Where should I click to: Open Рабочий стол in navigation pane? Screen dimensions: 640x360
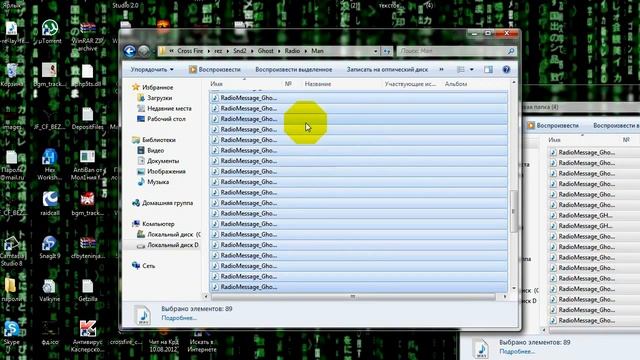(166, 119)
